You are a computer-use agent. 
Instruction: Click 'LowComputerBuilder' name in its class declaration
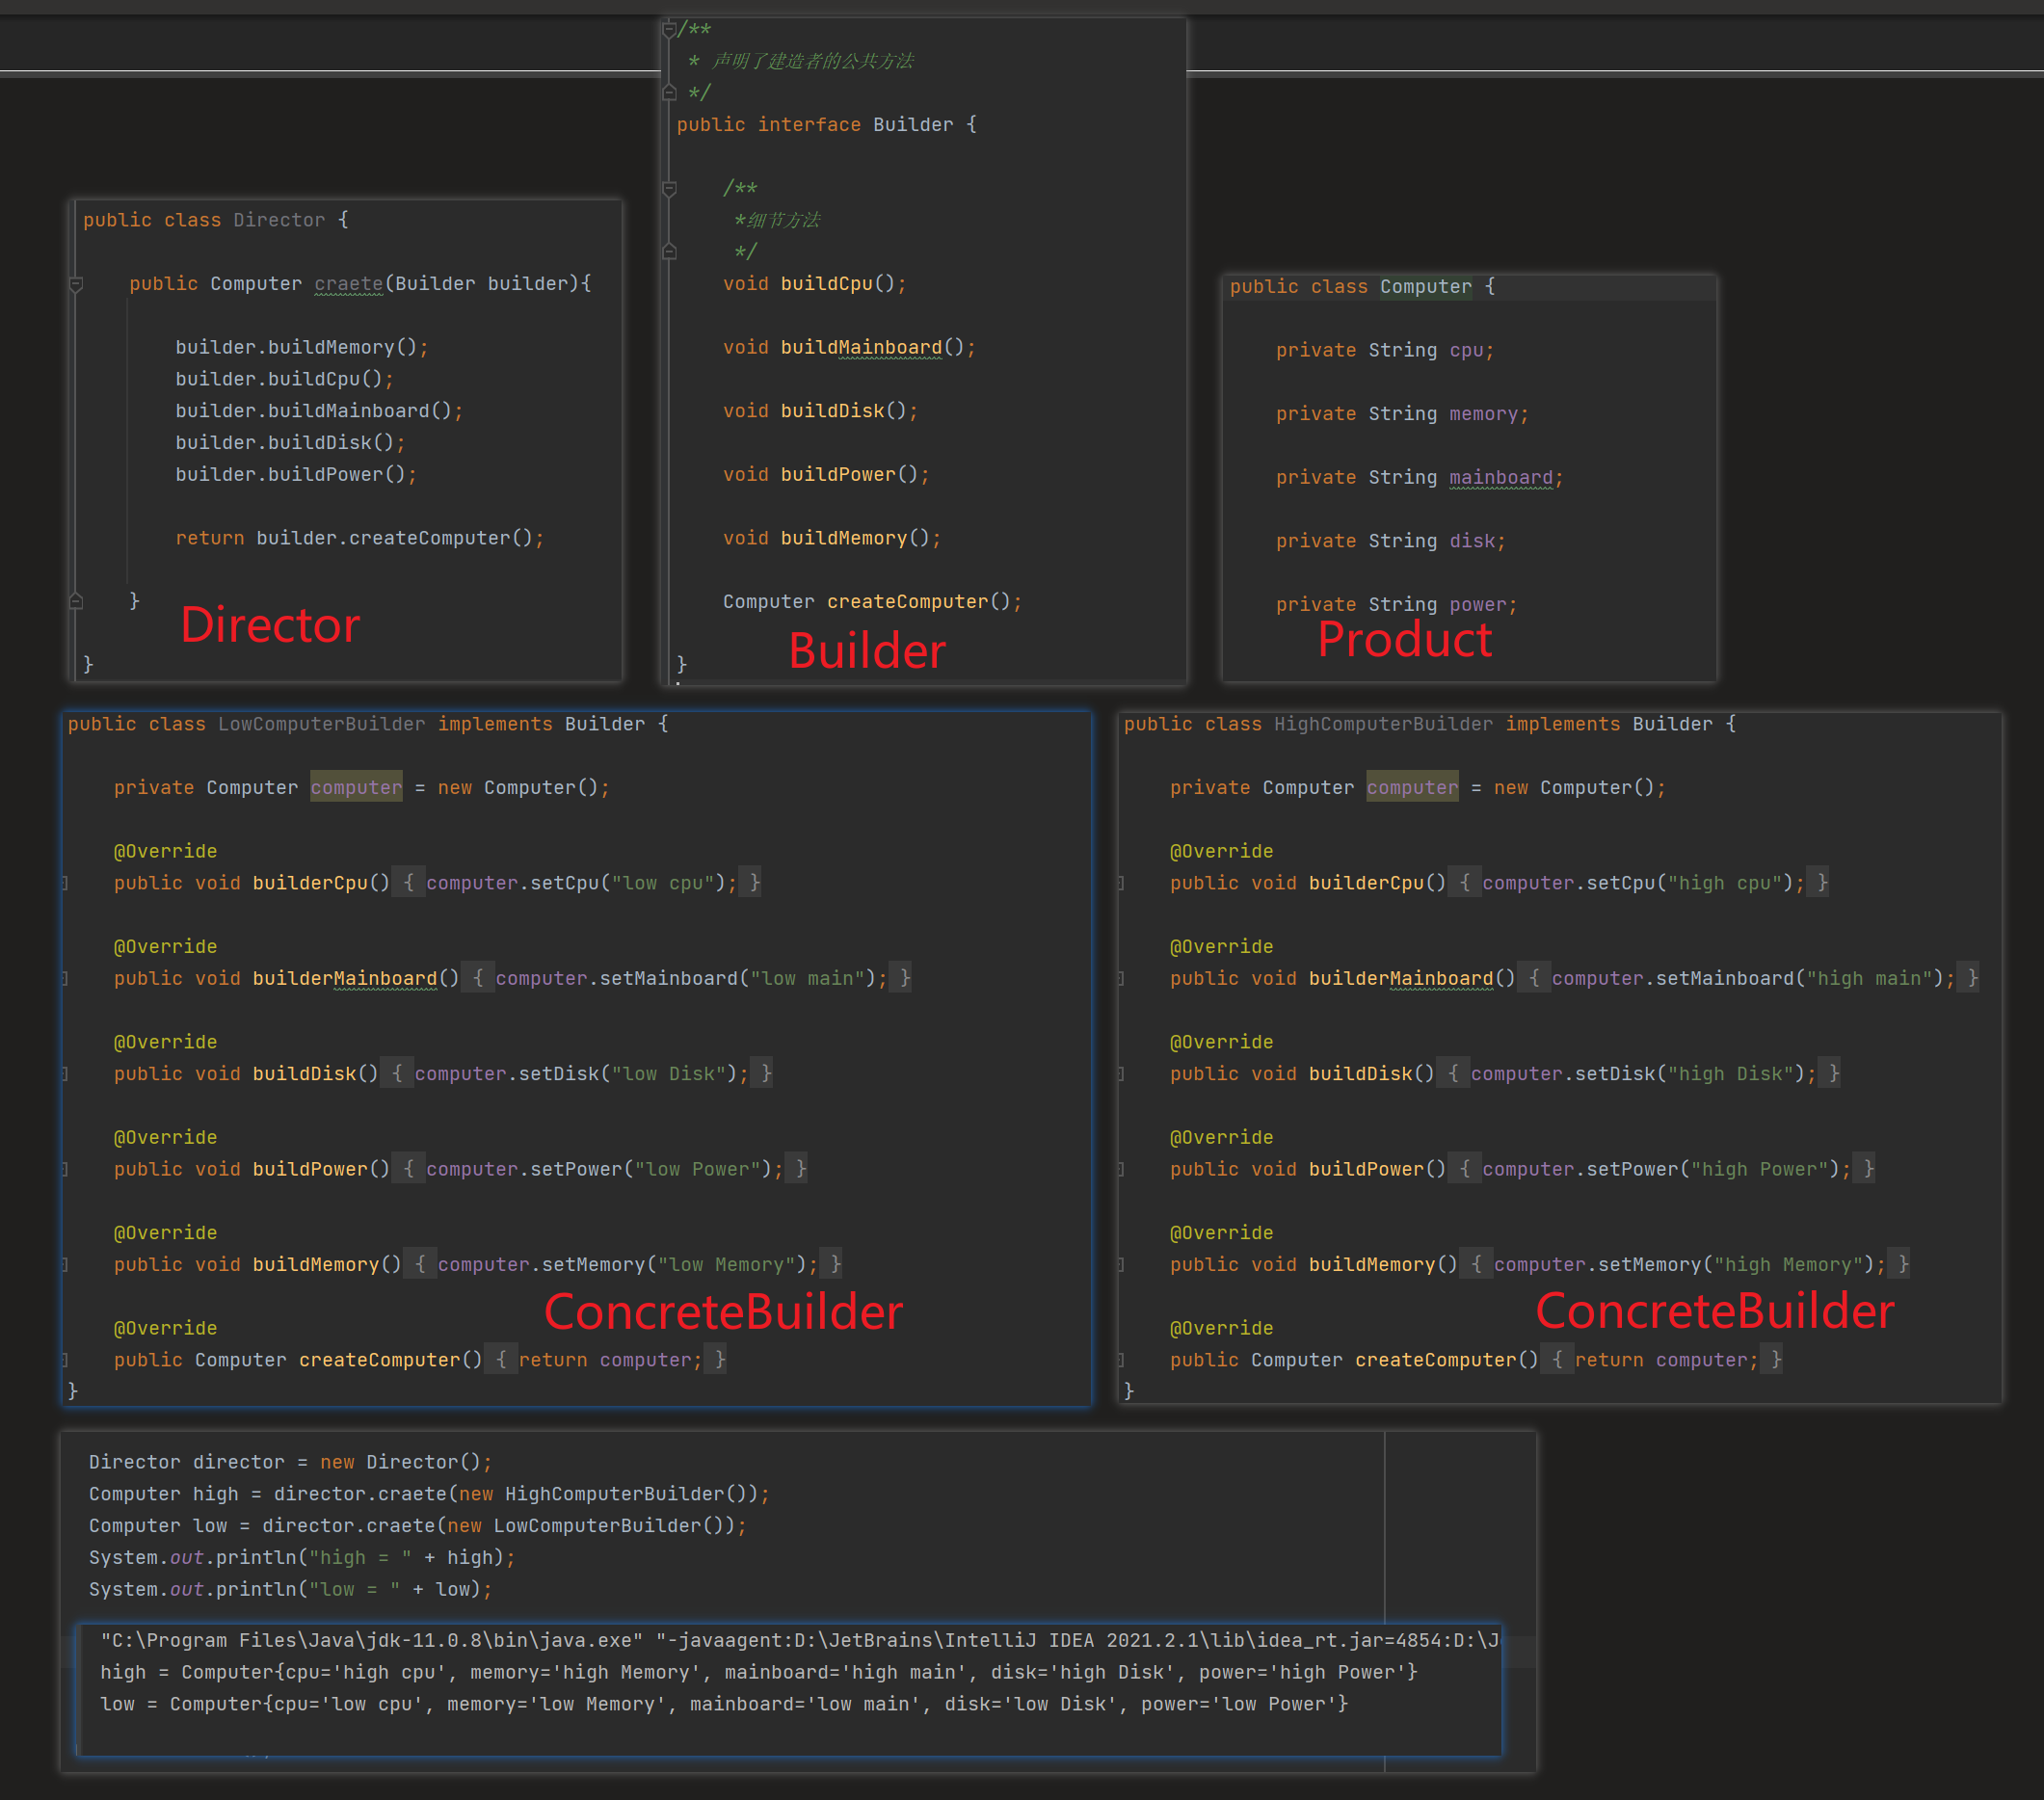[x=322, y=724]
